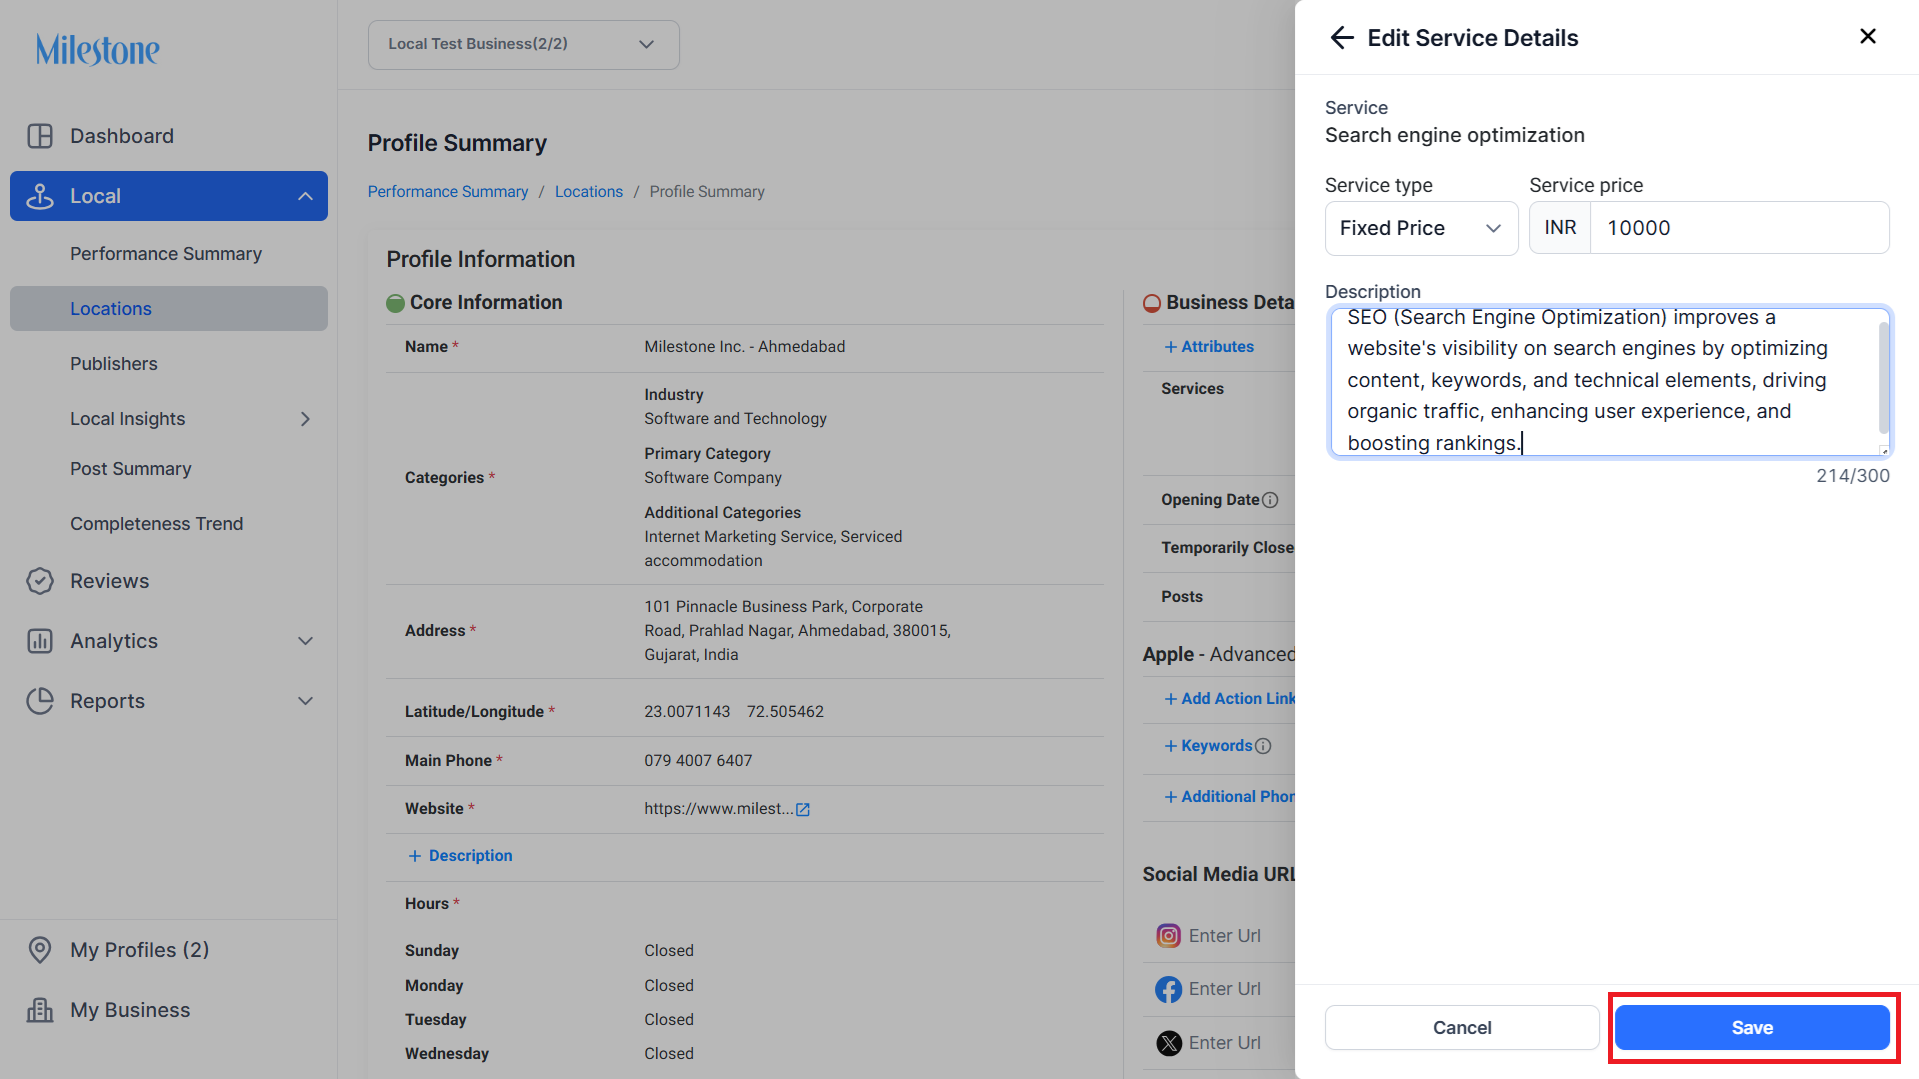Expand the Reports section chevron
This screenshot has width=1919, height=1079.
[x=305, y=701]
